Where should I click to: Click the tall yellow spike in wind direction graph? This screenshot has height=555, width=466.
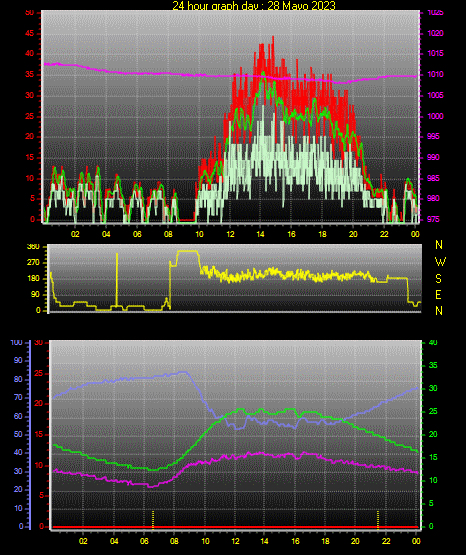[x=117, y=280]
